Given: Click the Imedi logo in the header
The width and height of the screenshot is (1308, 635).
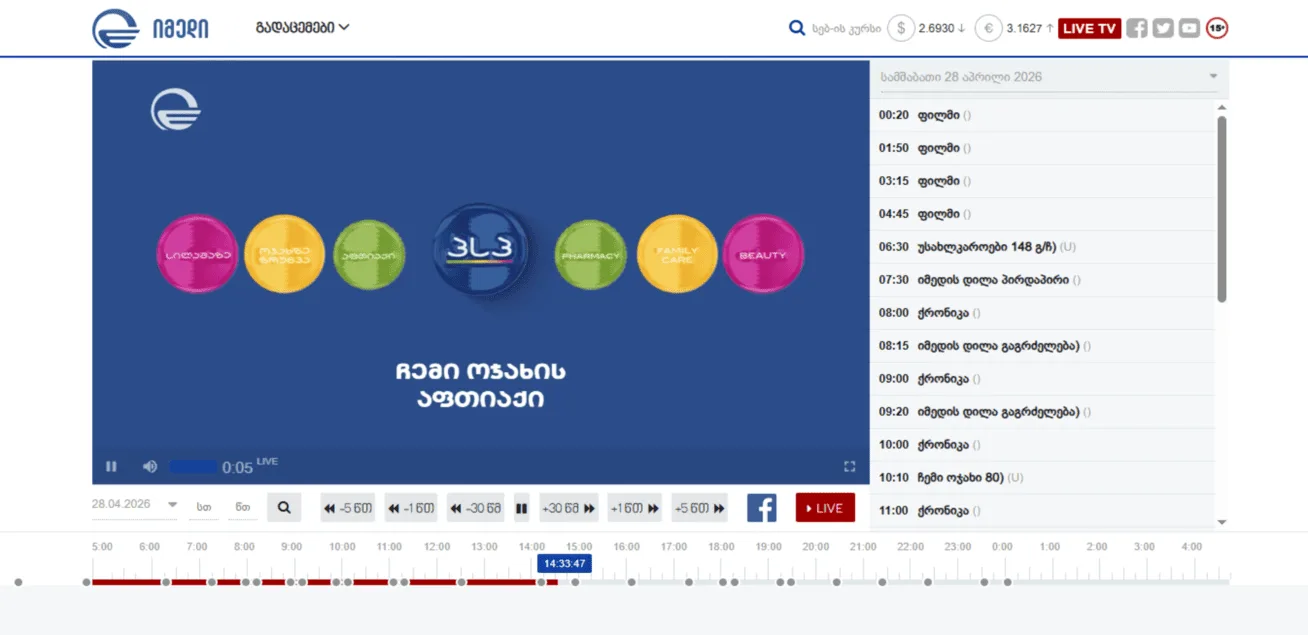Looking at the screenshot, I should pyautogui.click(x=150, y=28).
